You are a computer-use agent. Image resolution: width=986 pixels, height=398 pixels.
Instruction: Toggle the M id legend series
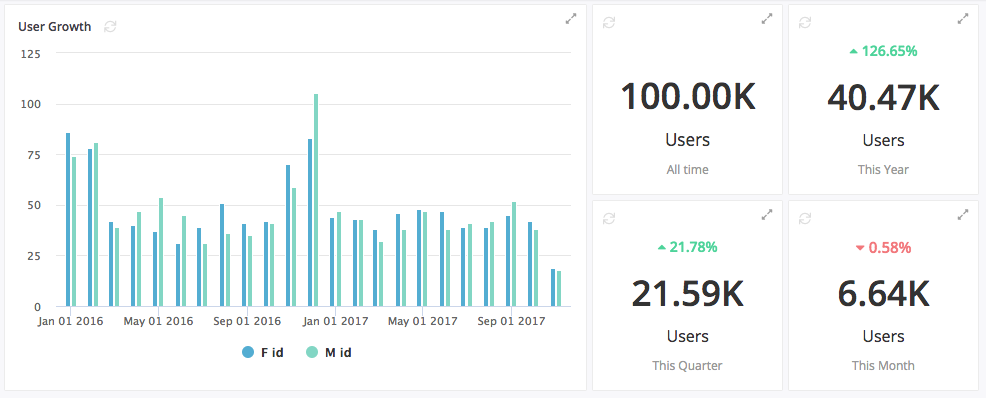coord(328,353)
